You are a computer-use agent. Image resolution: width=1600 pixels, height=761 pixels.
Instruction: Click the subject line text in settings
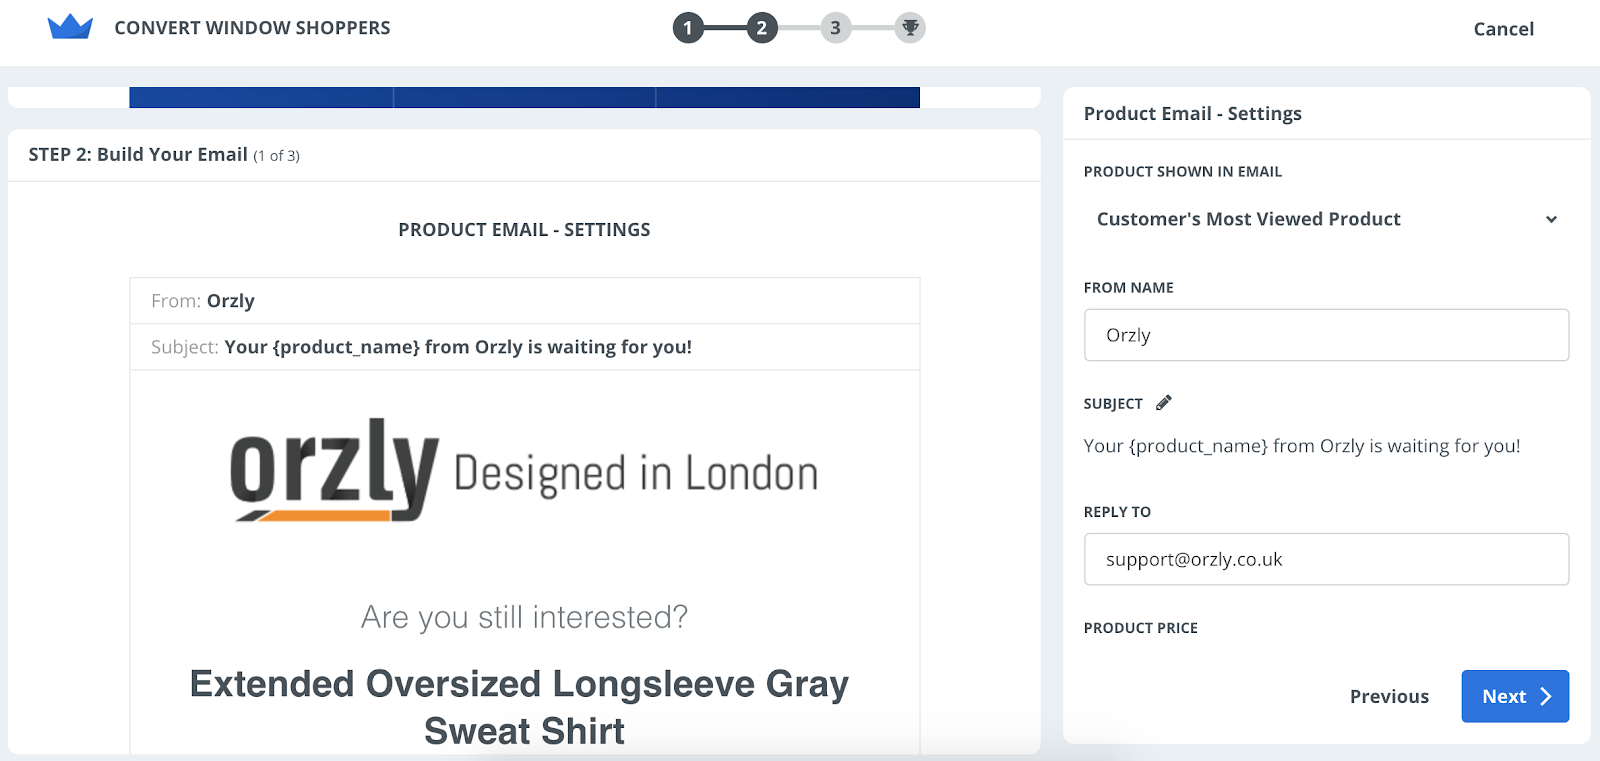[x=1302, y=446]
